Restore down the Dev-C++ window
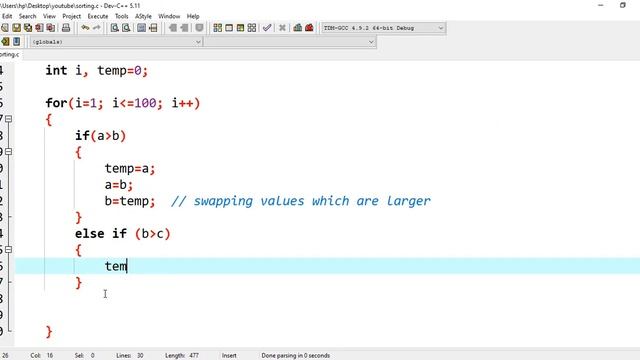640x360 pixels. pos(622,5)
